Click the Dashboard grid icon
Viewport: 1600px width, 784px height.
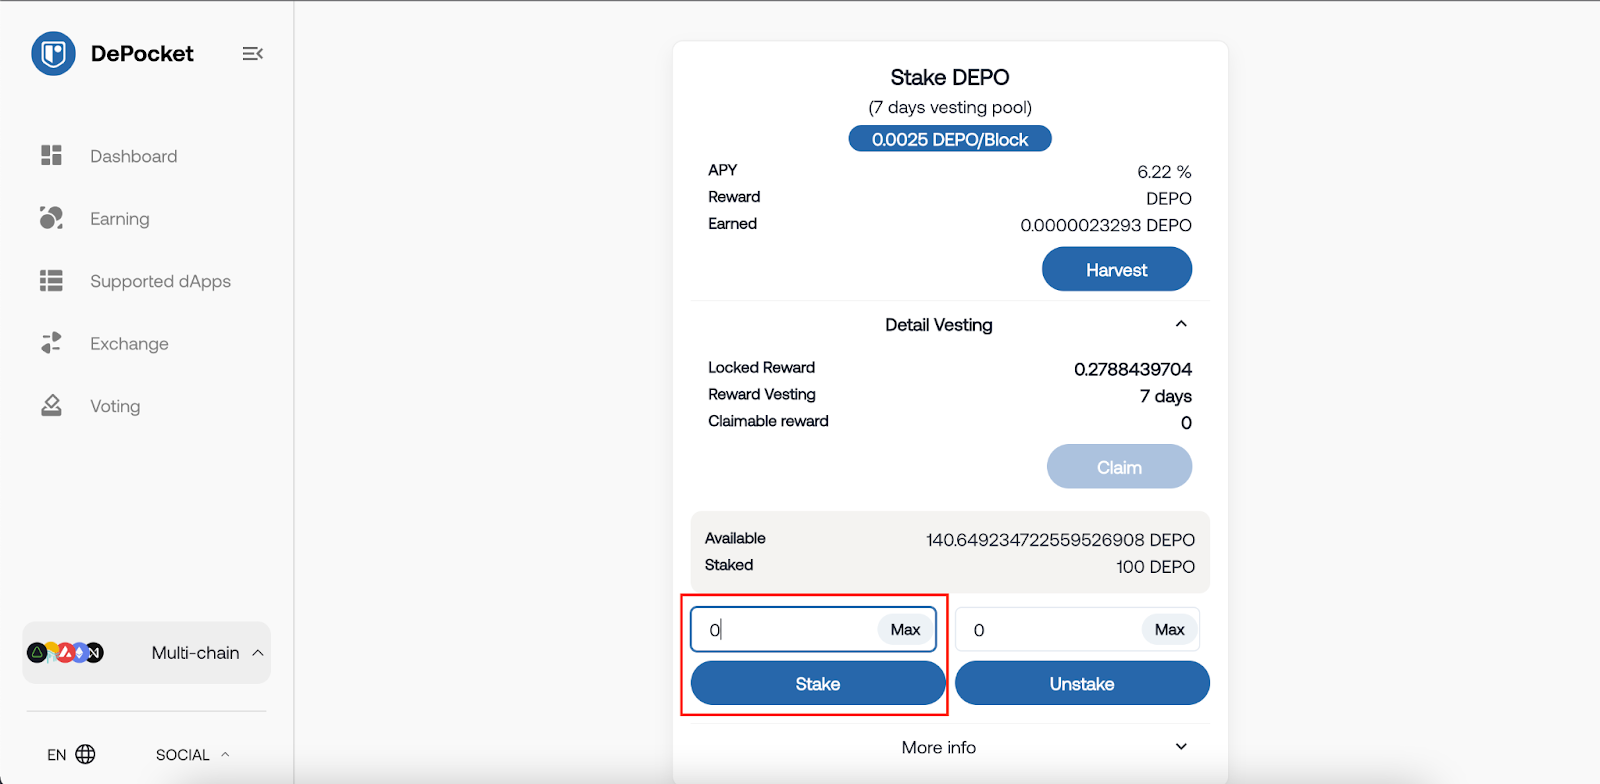(x=51, y=155)
